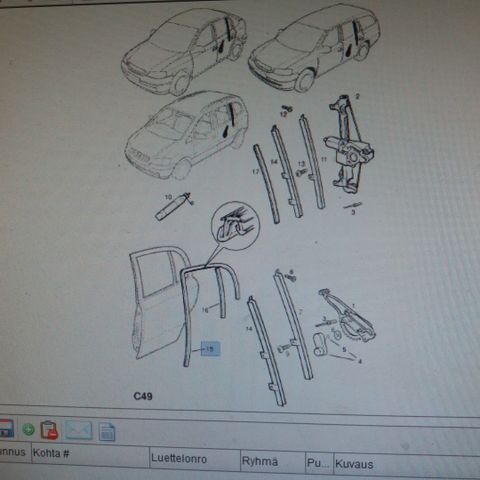Click the partially visible ...nnus column header
The width and height of the screenshot is (480, 480).
tap(15, 452)
